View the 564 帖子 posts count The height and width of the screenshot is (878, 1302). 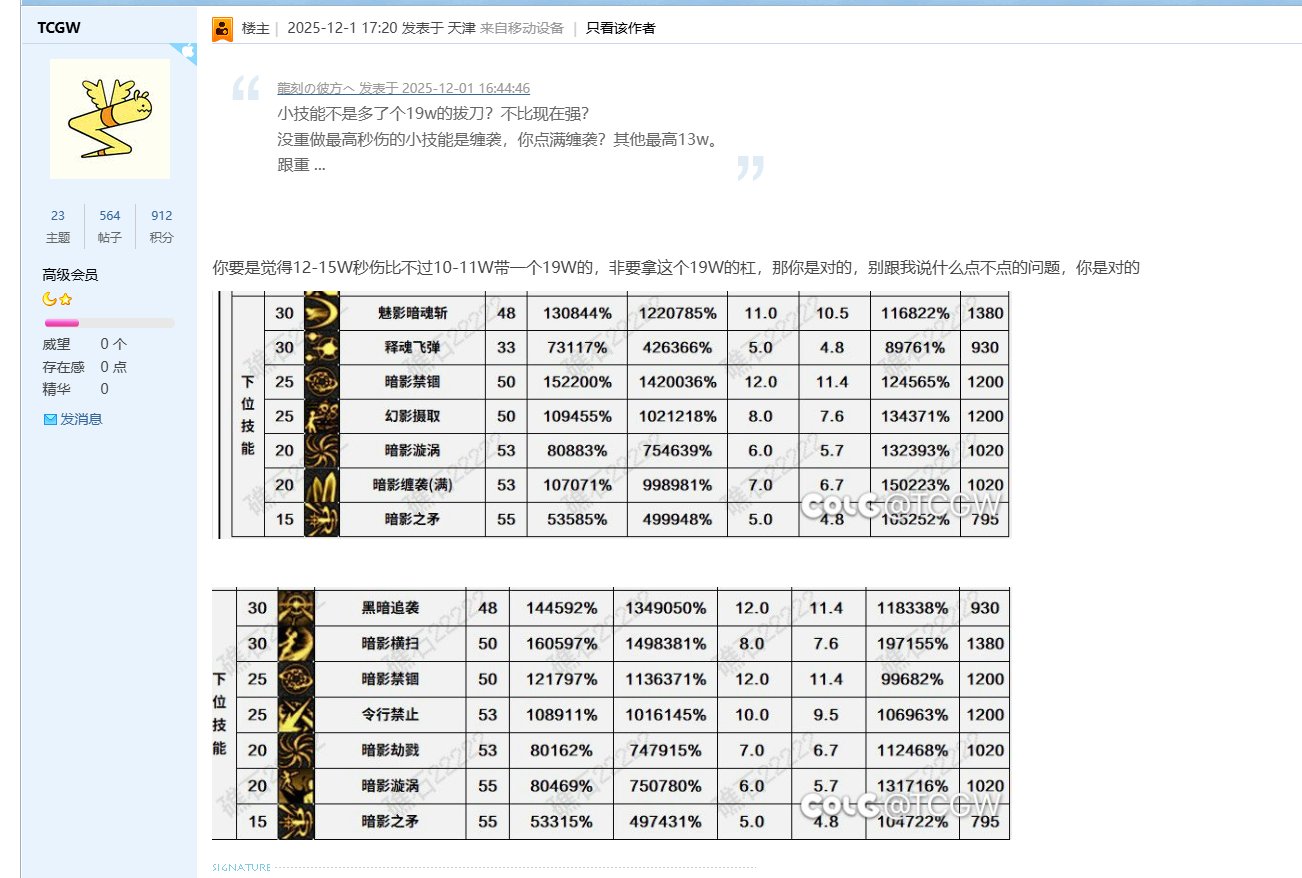point(110,226)
